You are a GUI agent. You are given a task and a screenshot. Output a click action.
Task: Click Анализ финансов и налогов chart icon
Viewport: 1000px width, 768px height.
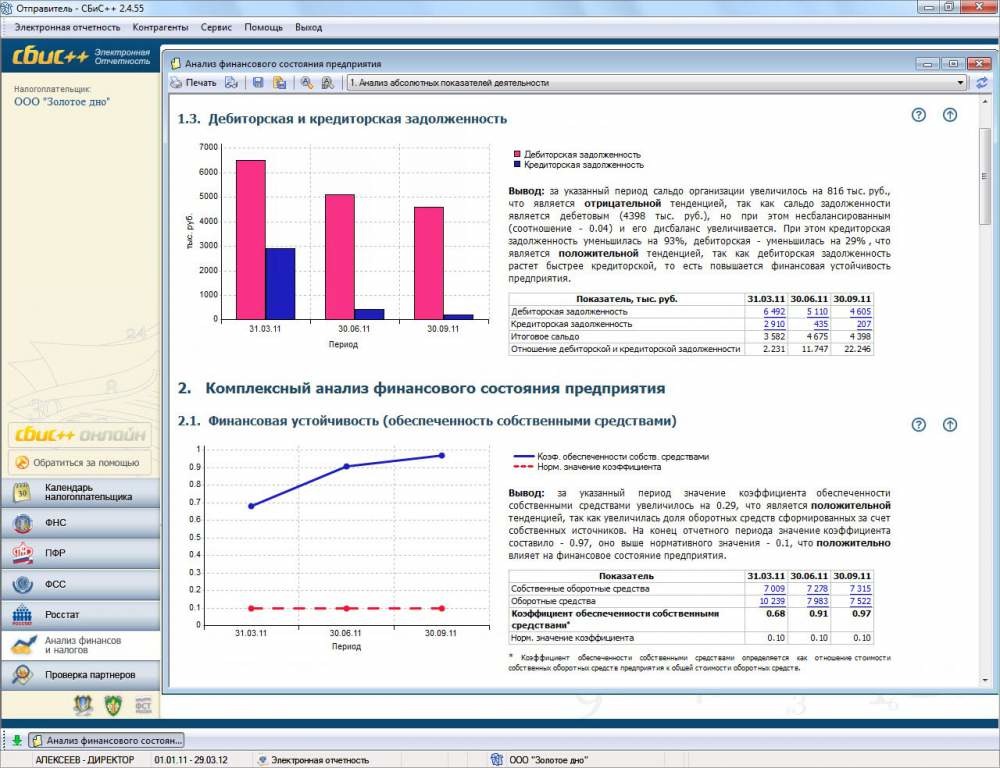point(22,645)
